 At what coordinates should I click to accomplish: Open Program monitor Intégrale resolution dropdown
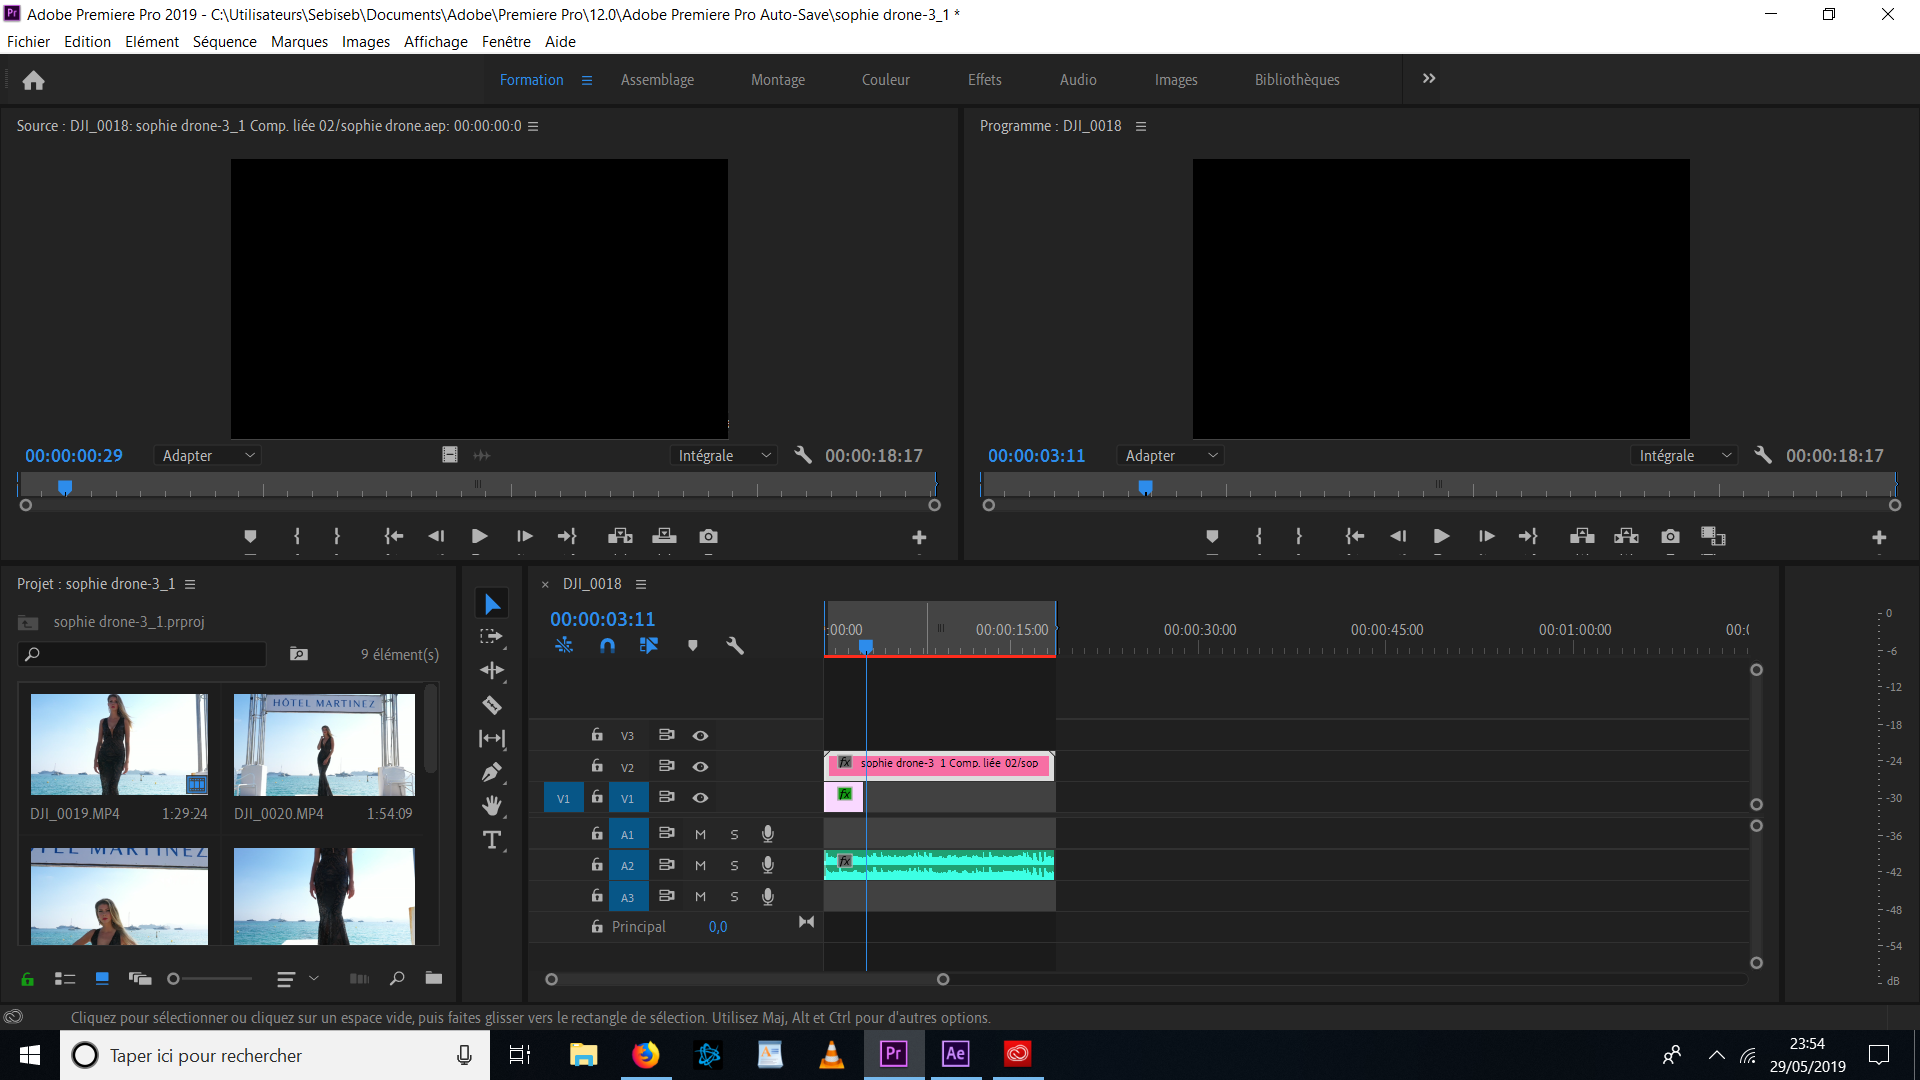click(1684, 455)
